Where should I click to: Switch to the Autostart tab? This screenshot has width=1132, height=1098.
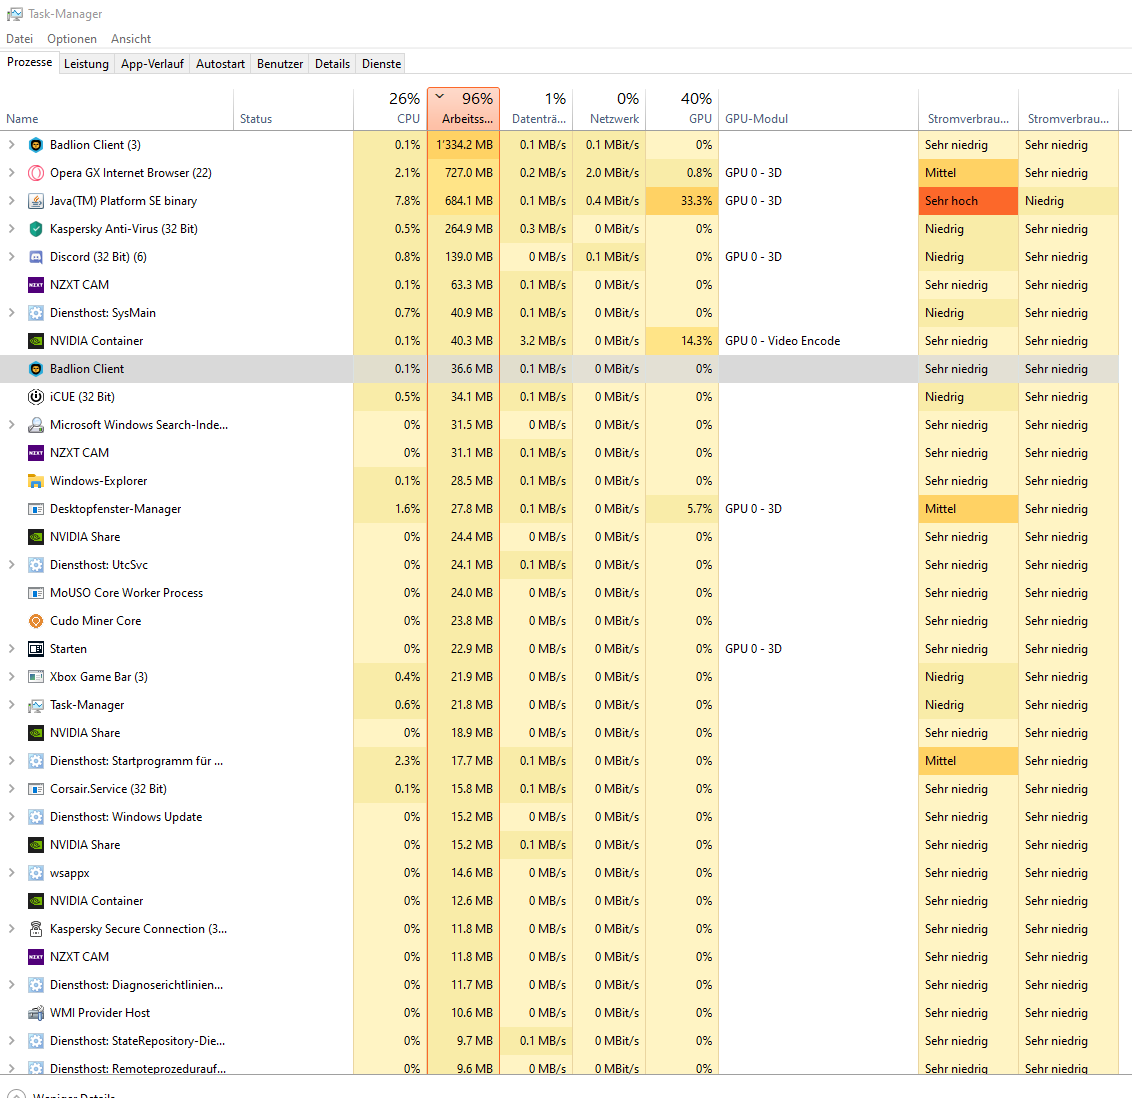(x=220, y=64)
